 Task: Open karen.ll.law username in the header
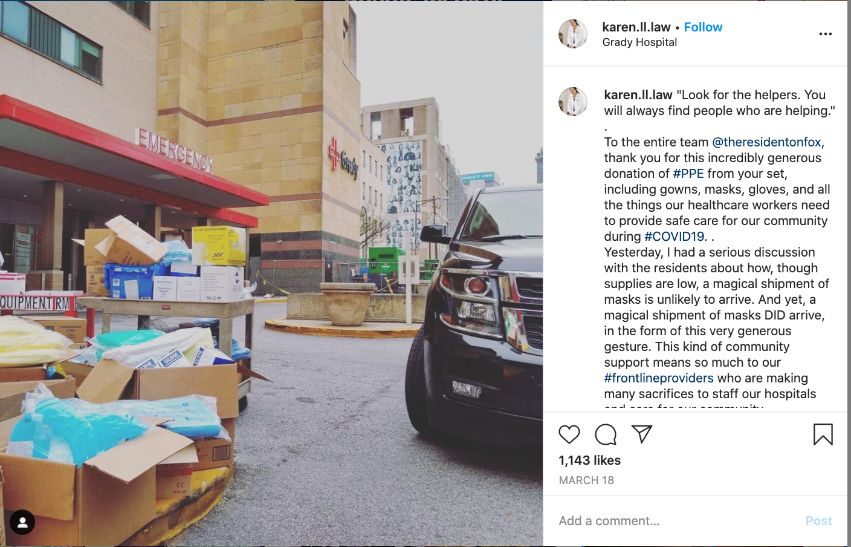636,27
